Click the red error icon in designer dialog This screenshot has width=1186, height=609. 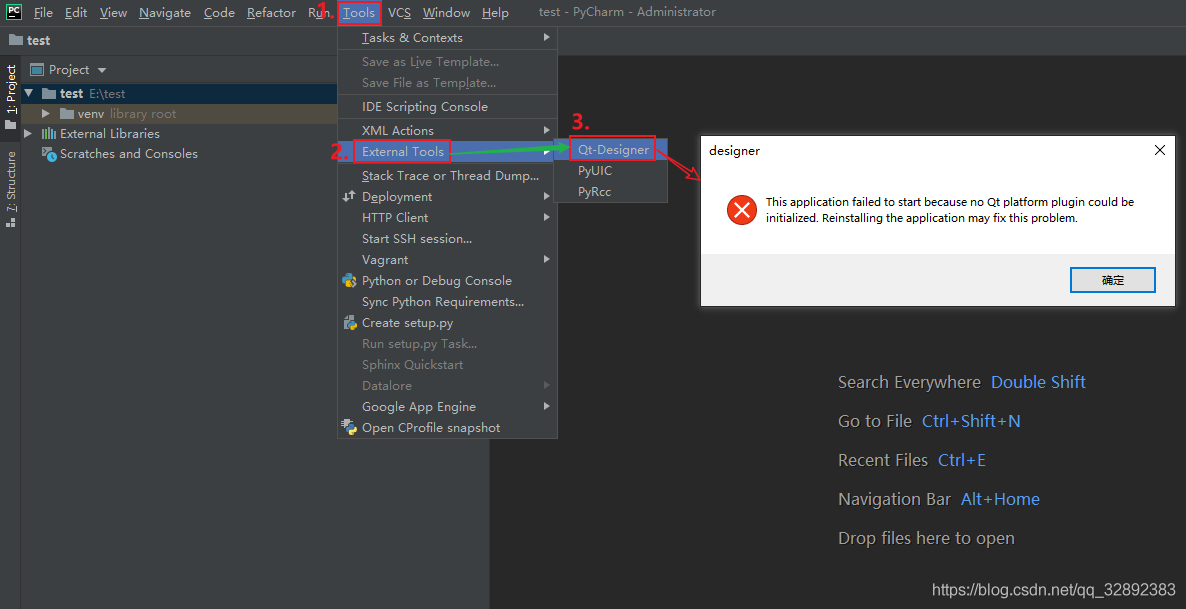pyautogui.click(x=741, y=210)
